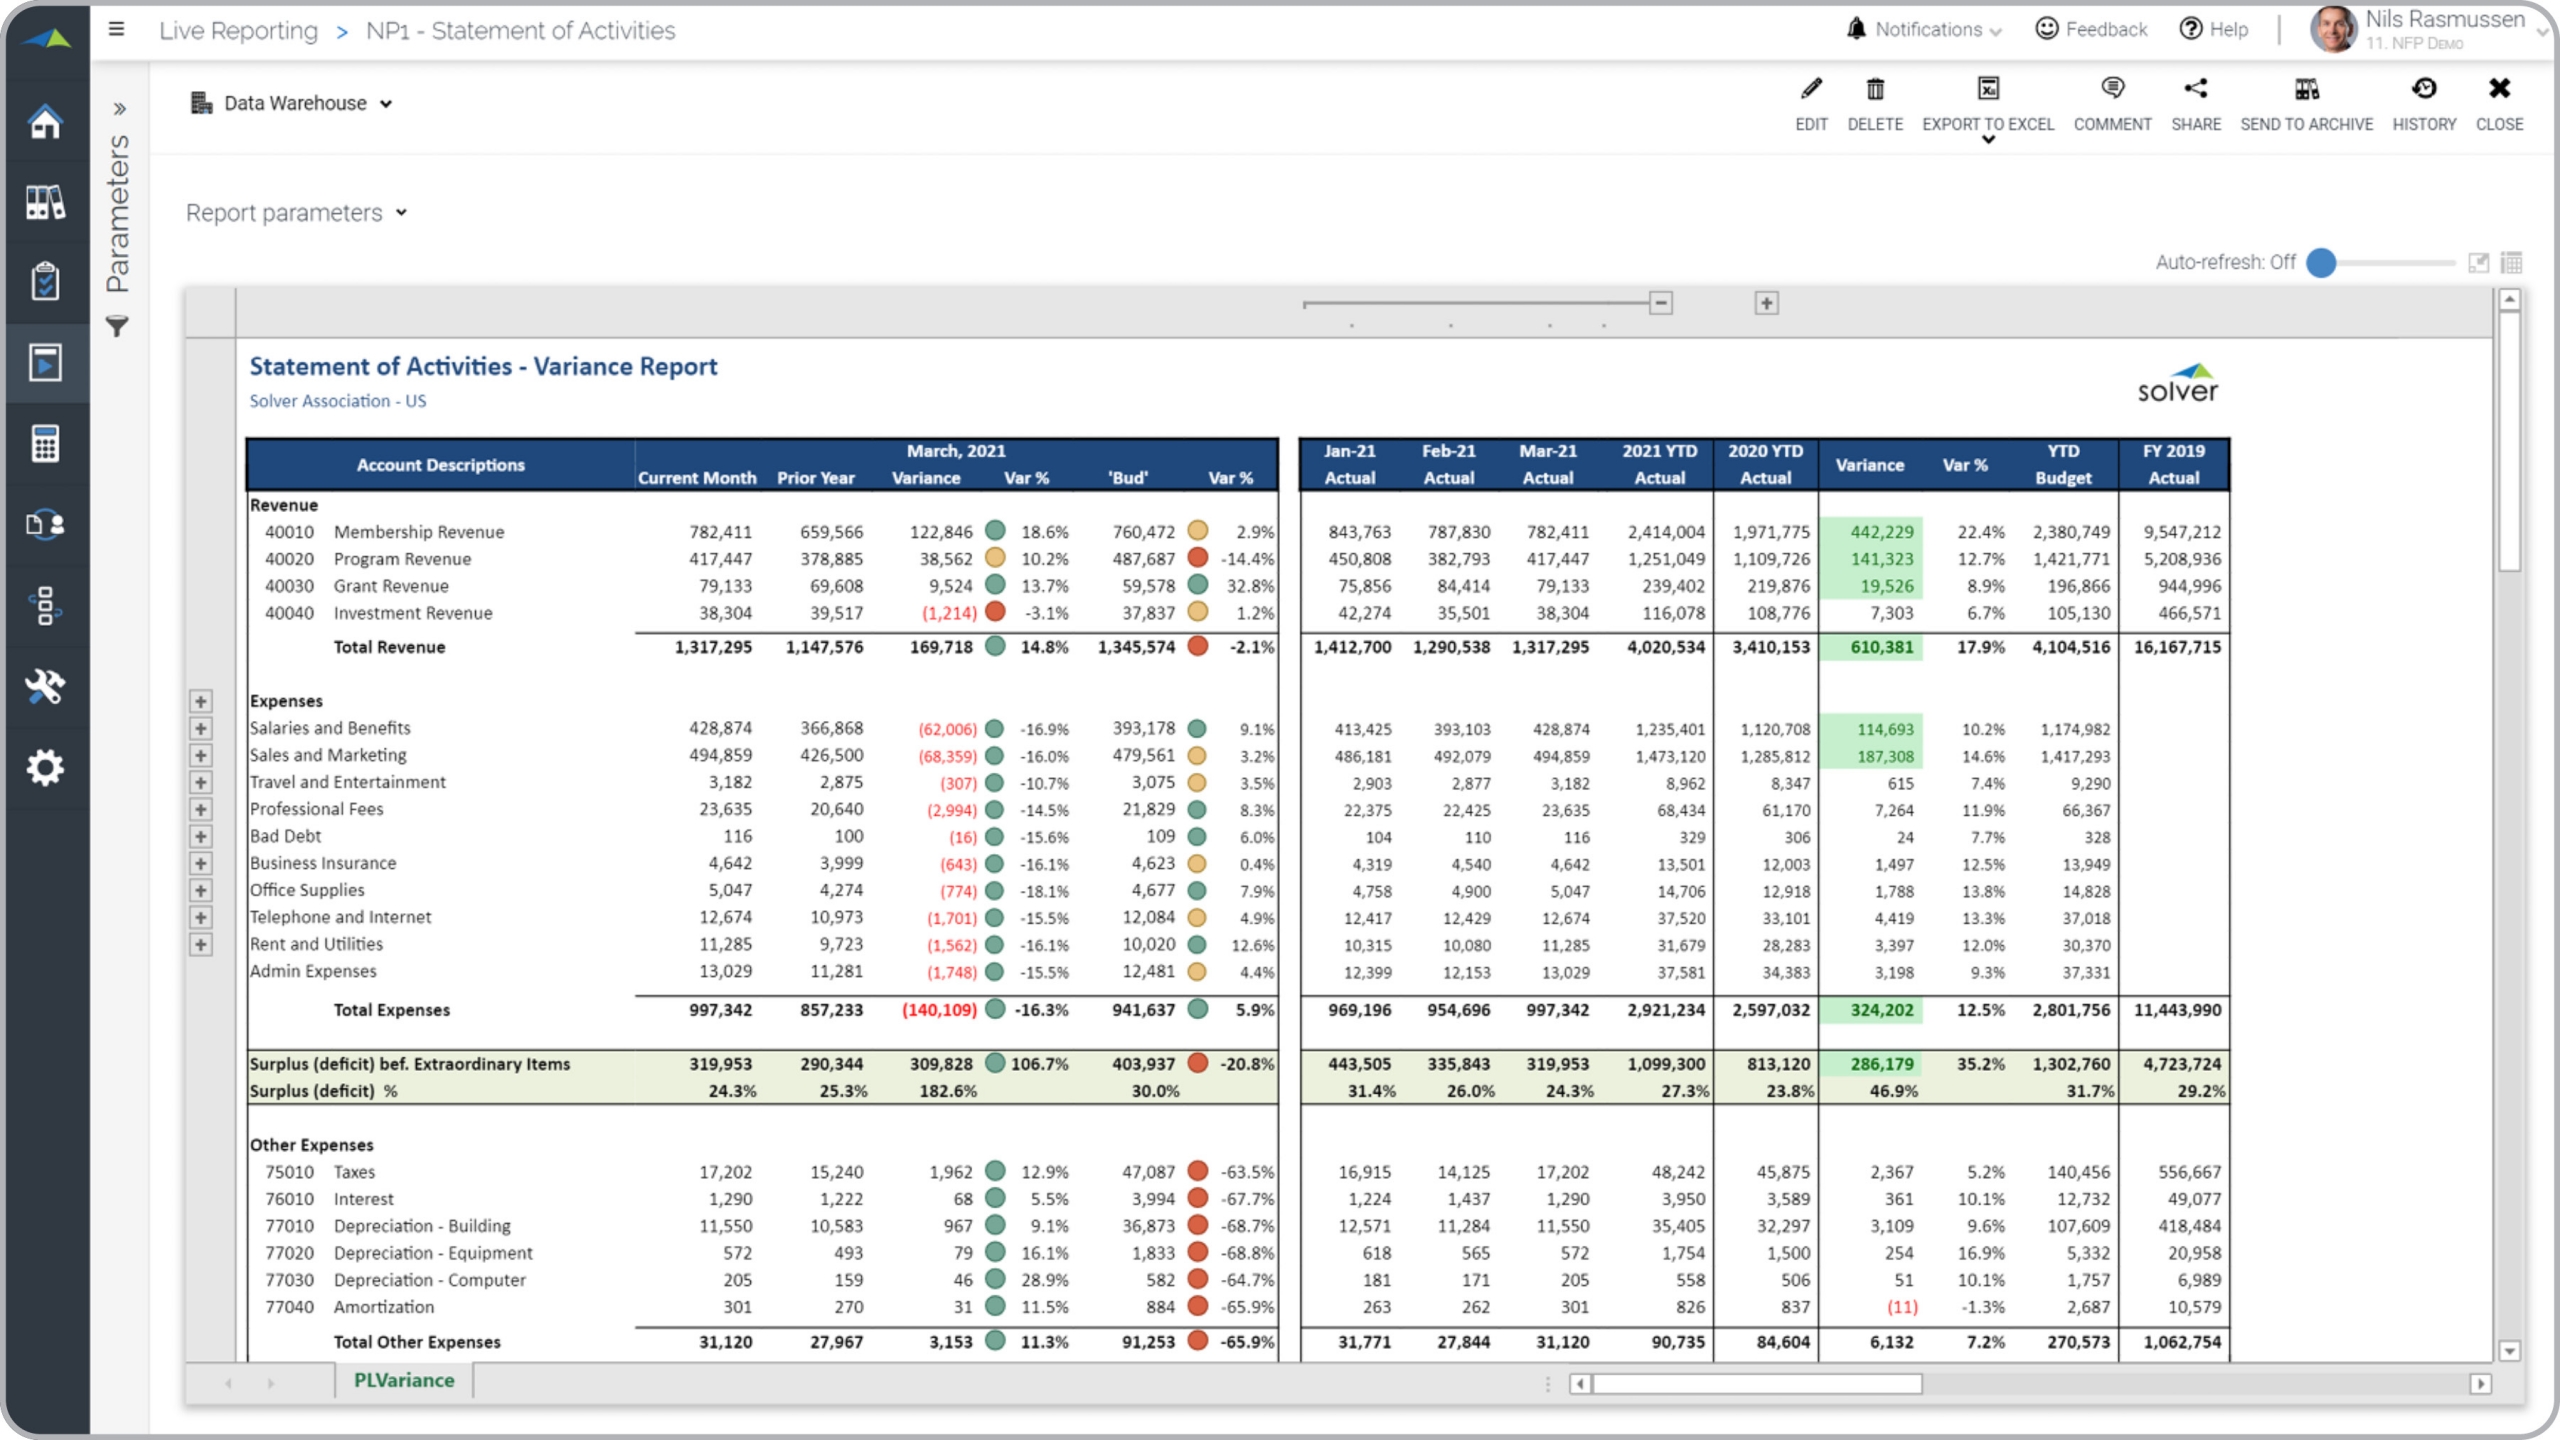Toggle the Auto-refresh switch

tap(2322, 263)
